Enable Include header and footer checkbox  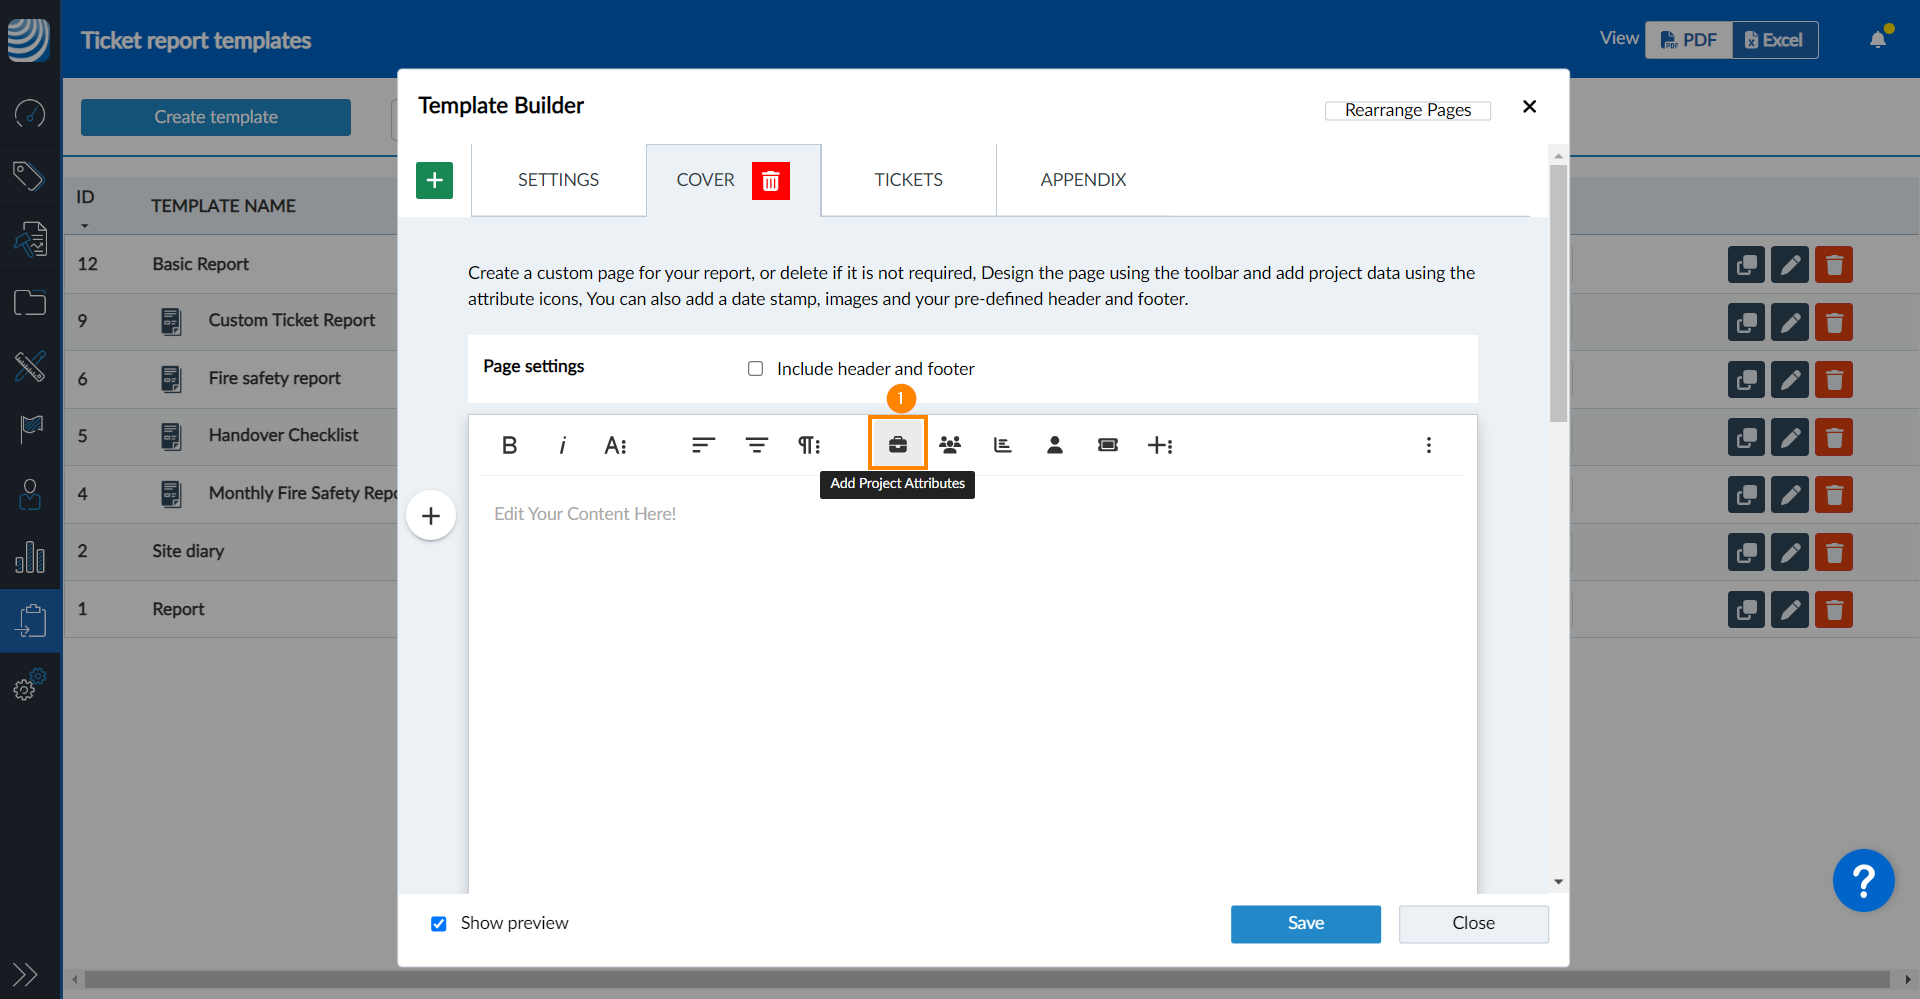pos(755,369)
